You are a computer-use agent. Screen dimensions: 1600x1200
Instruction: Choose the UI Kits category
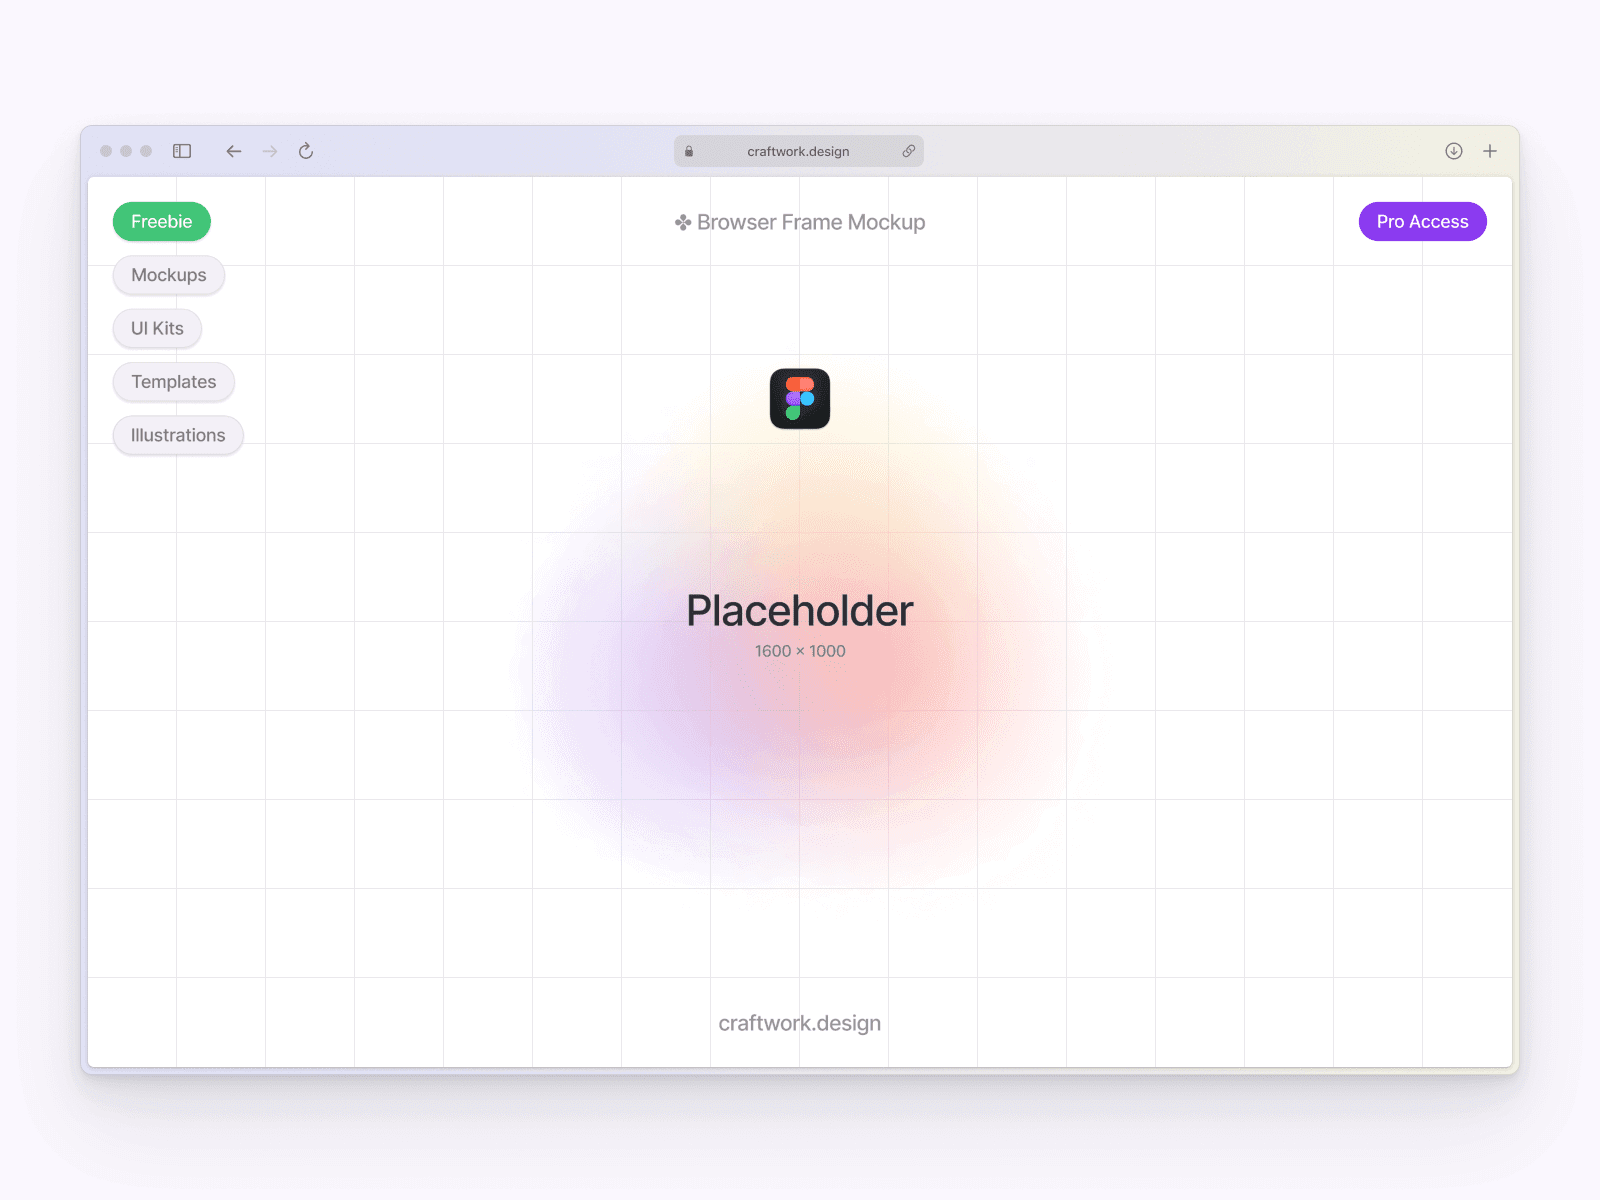[x=157, y=328]
